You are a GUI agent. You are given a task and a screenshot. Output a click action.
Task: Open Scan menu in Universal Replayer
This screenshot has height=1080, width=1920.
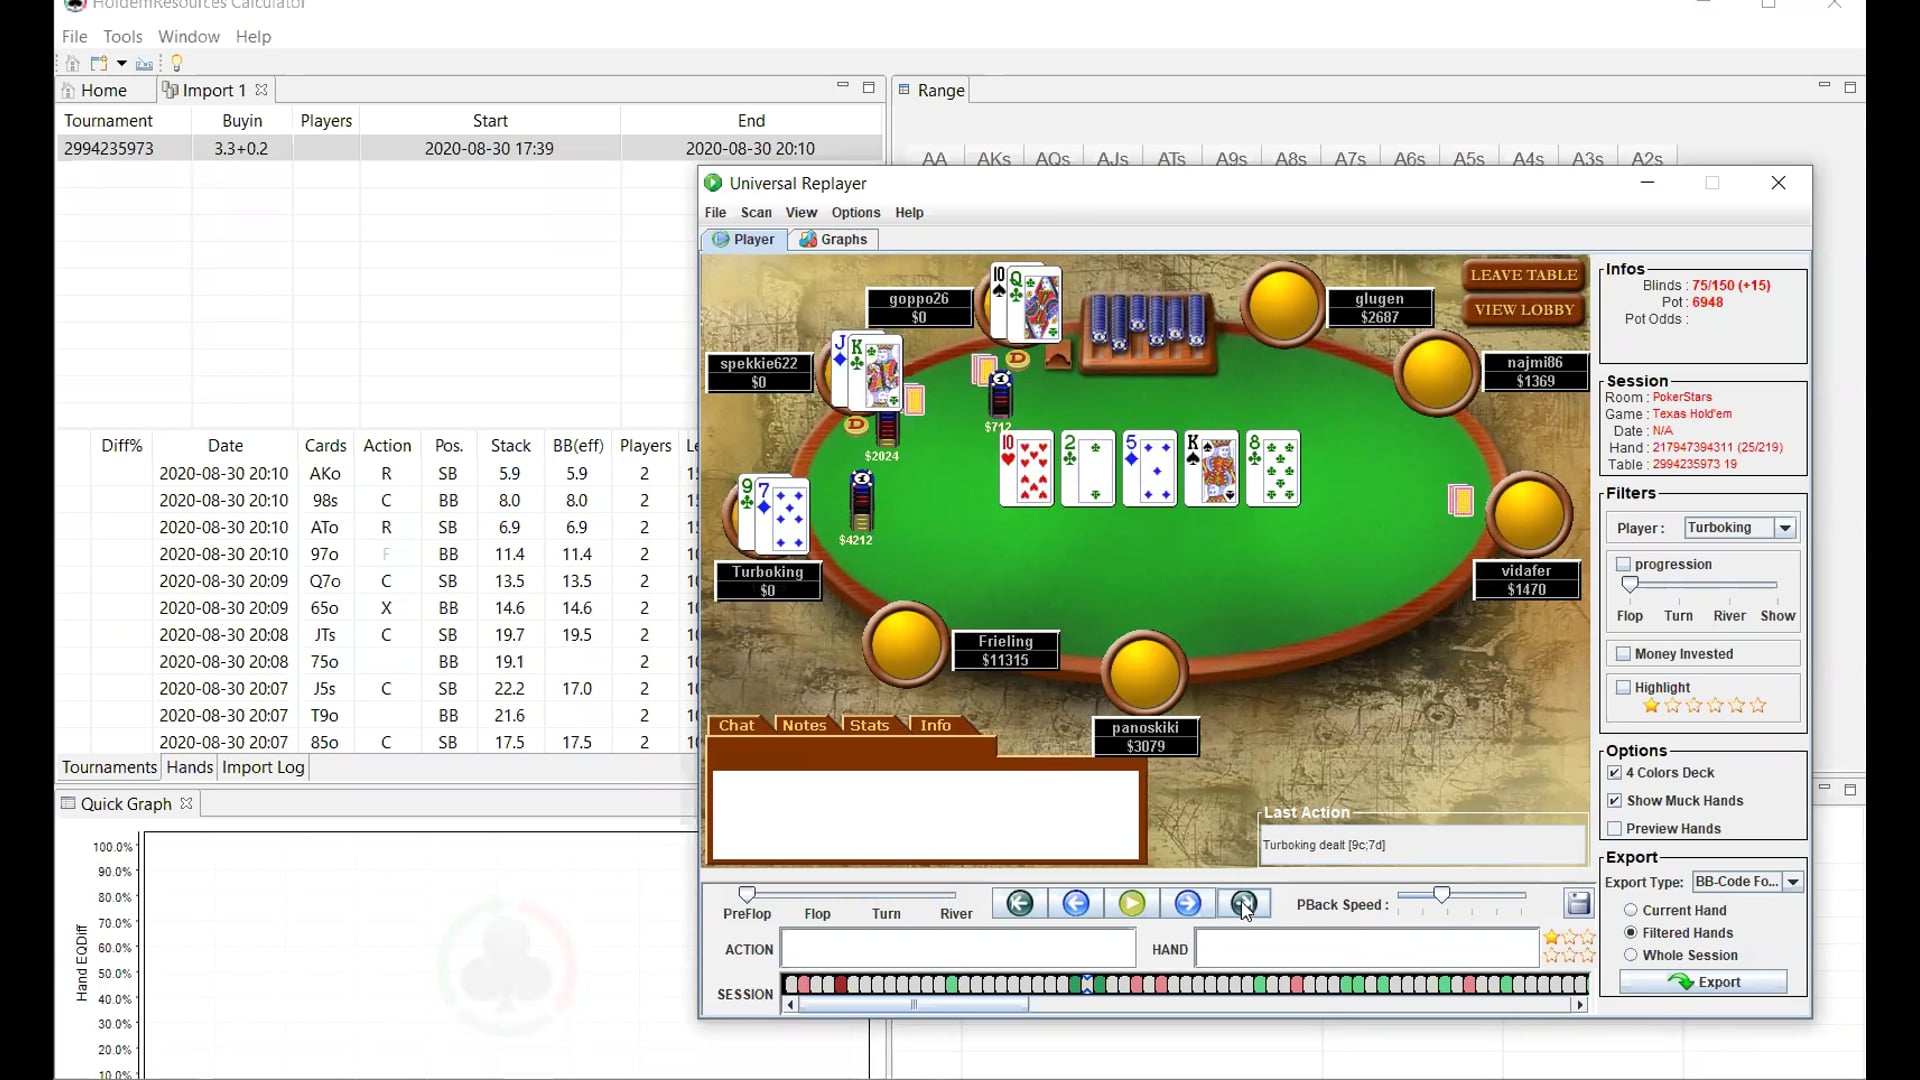pyautogui.click(x=756, y=213)
